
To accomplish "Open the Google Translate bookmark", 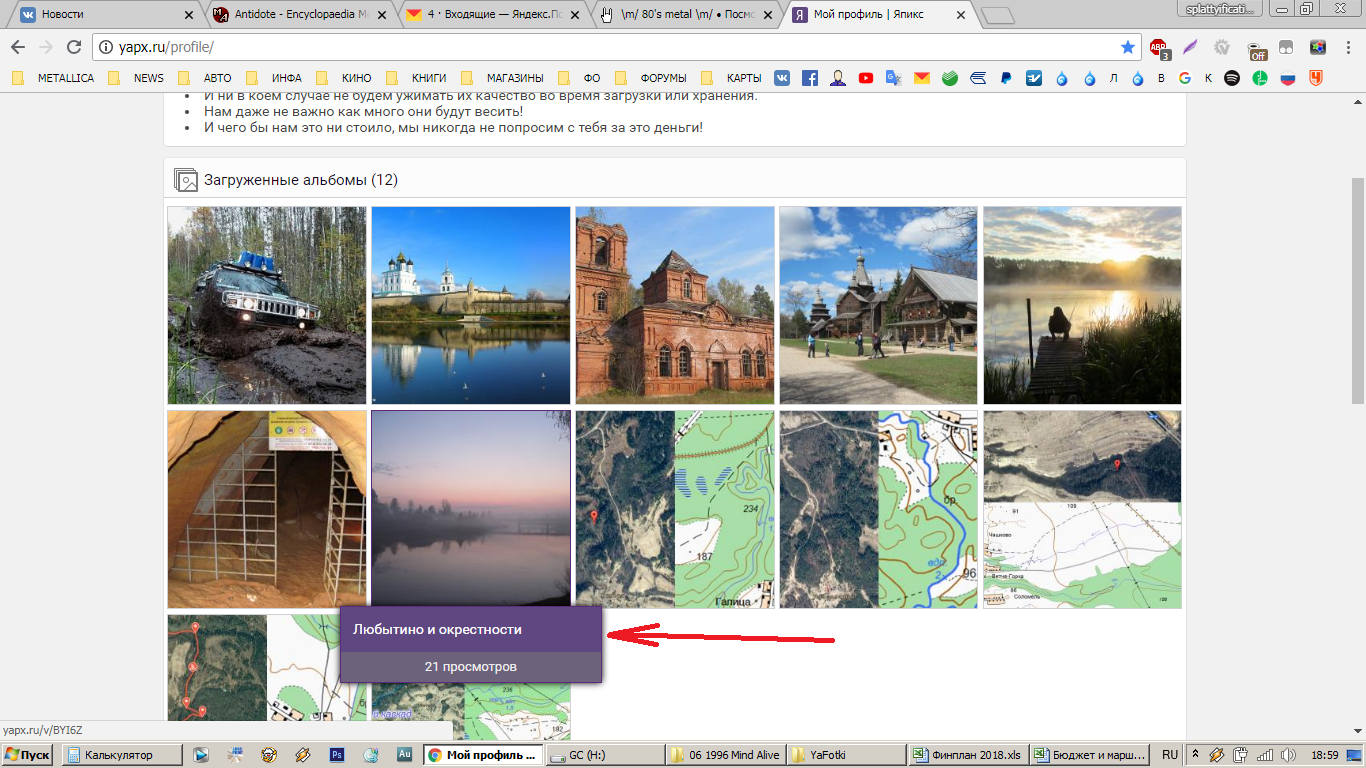I will click(893, 78).
